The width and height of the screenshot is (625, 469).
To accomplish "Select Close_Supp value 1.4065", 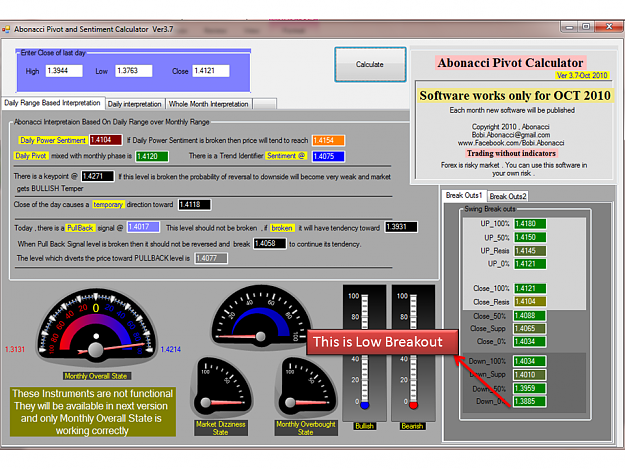I will tap(530, 329).
